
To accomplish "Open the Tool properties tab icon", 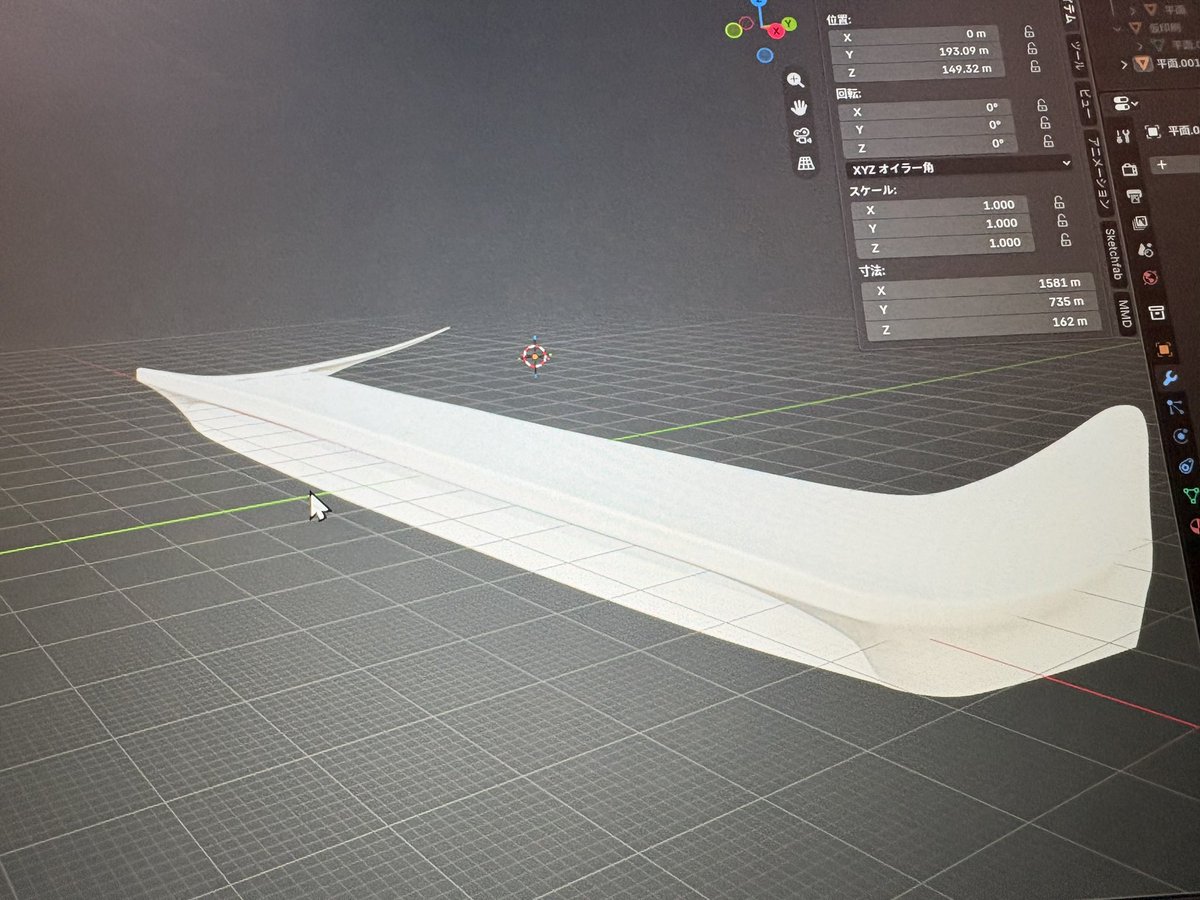I will (x=1123, y=136).
